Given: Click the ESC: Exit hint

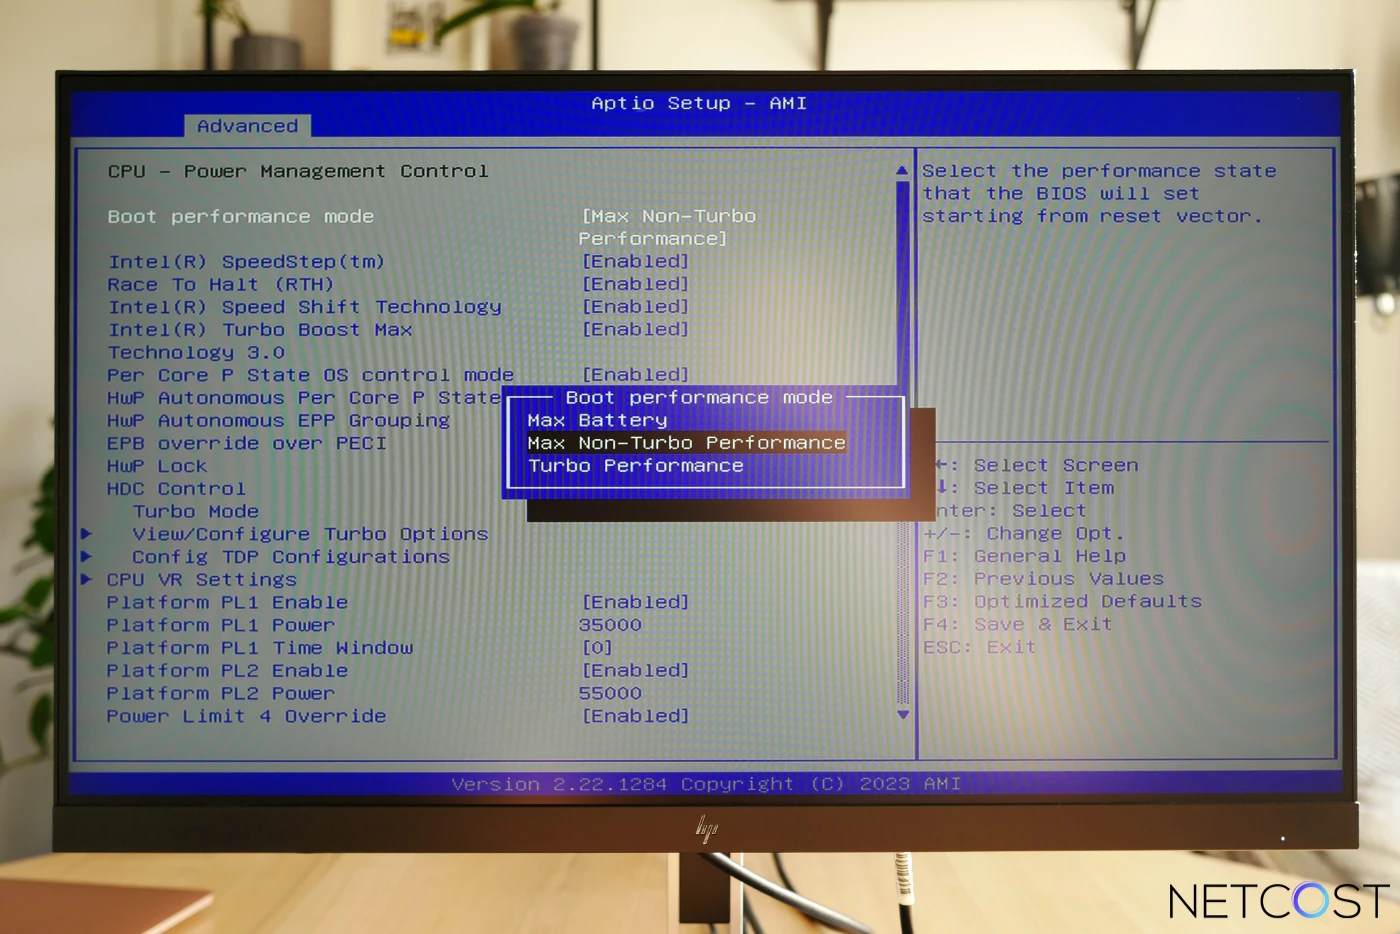Looking at the screenshot, I should [979, 648].
